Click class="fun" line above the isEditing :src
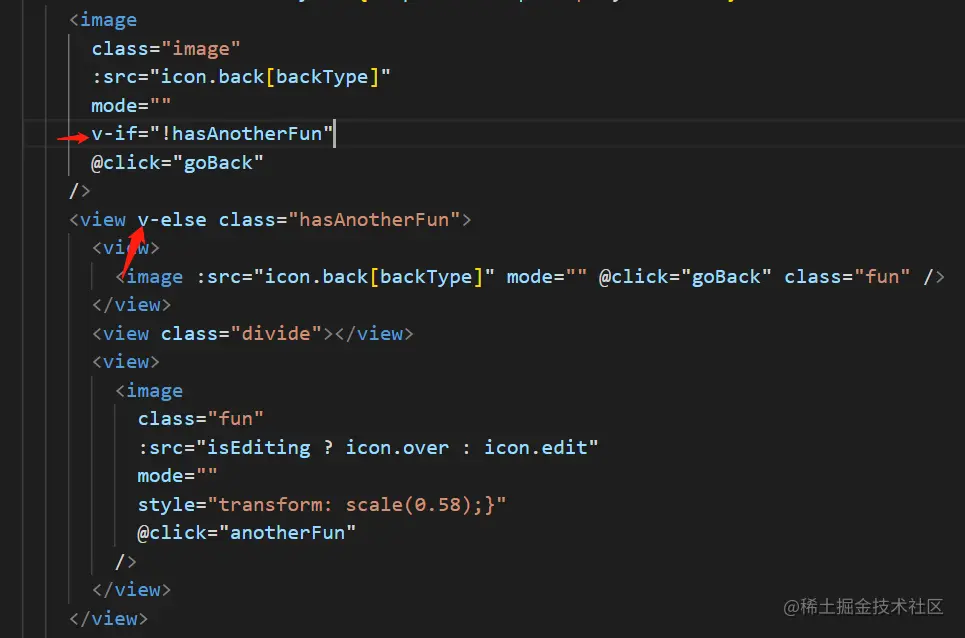The image size is (965, 638). tap(201, 419)
